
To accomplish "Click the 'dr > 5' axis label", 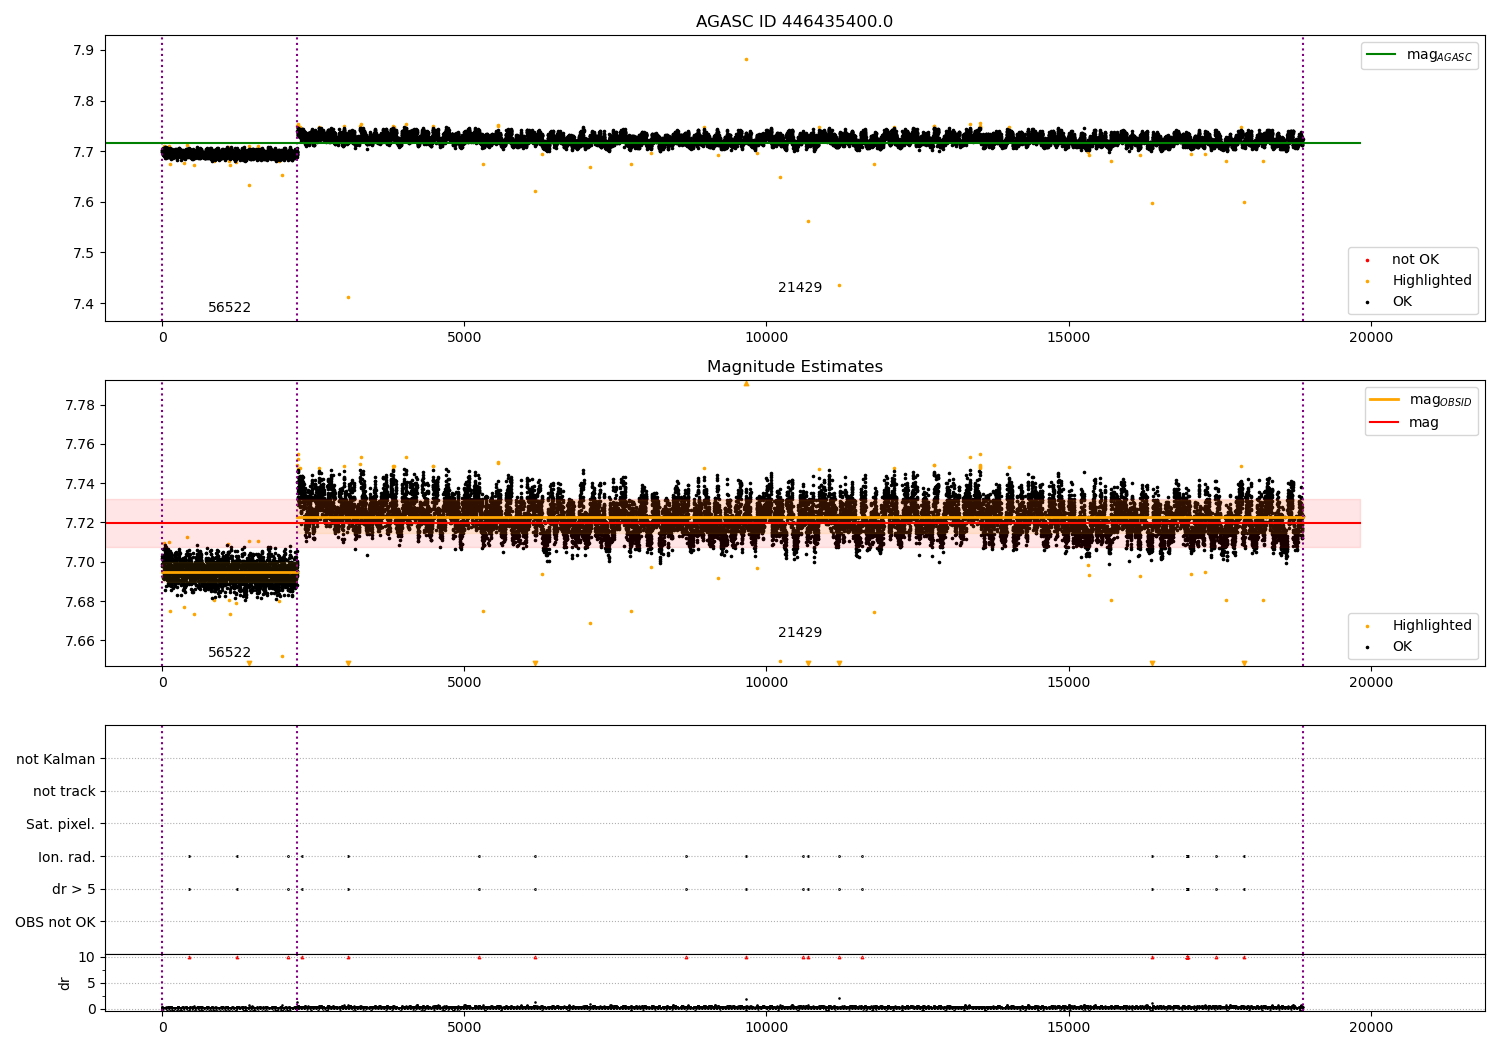I will 74,890.
